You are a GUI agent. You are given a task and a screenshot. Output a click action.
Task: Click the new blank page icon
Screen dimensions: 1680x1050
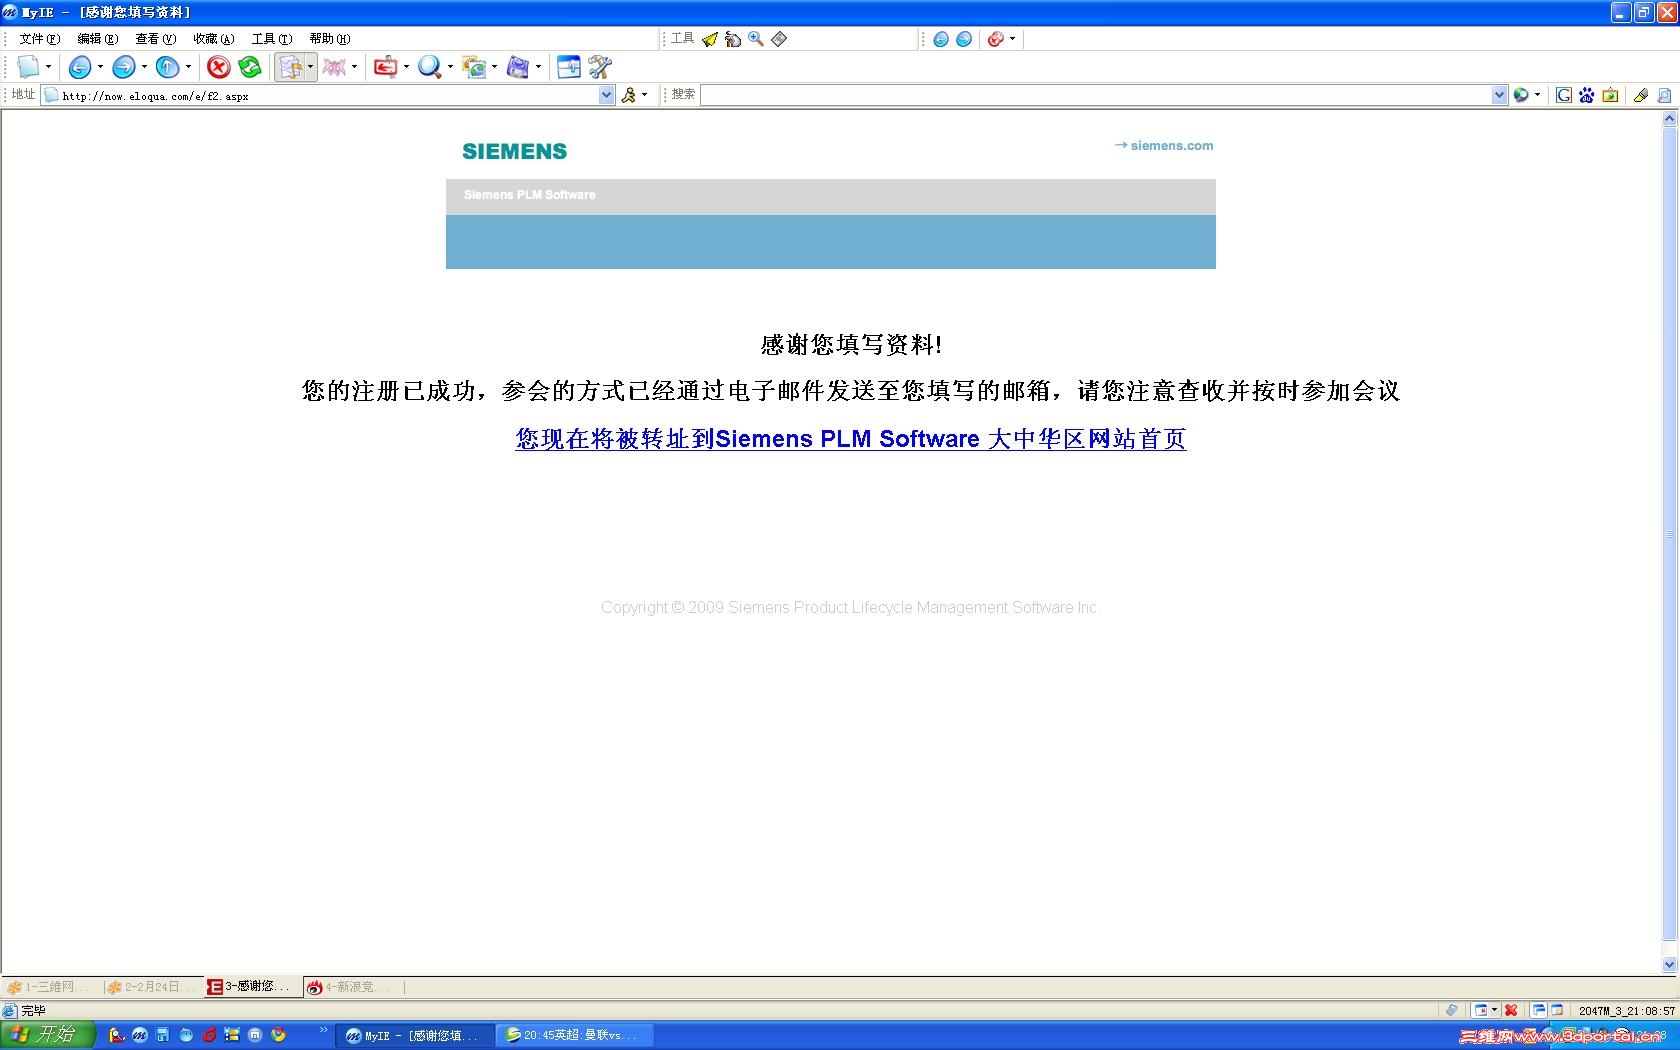click(x=28, y=67)
